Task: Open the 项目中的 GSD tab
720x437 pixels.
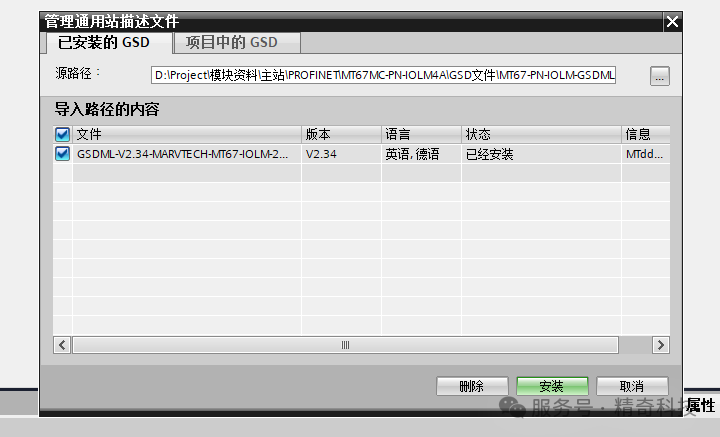Action: click(237, 43)
